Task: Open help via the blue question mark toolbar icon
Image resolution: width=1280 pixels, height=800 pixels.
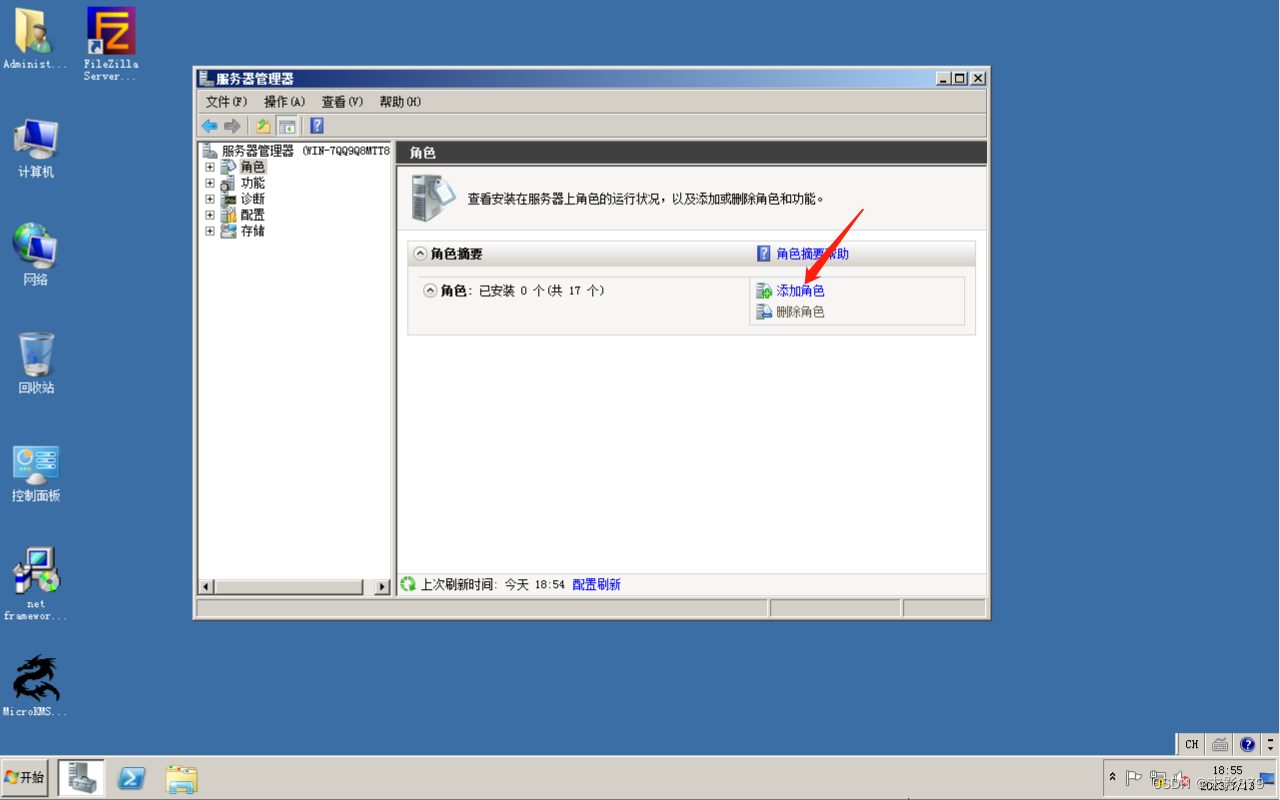Action: click(x=317, y=125)
